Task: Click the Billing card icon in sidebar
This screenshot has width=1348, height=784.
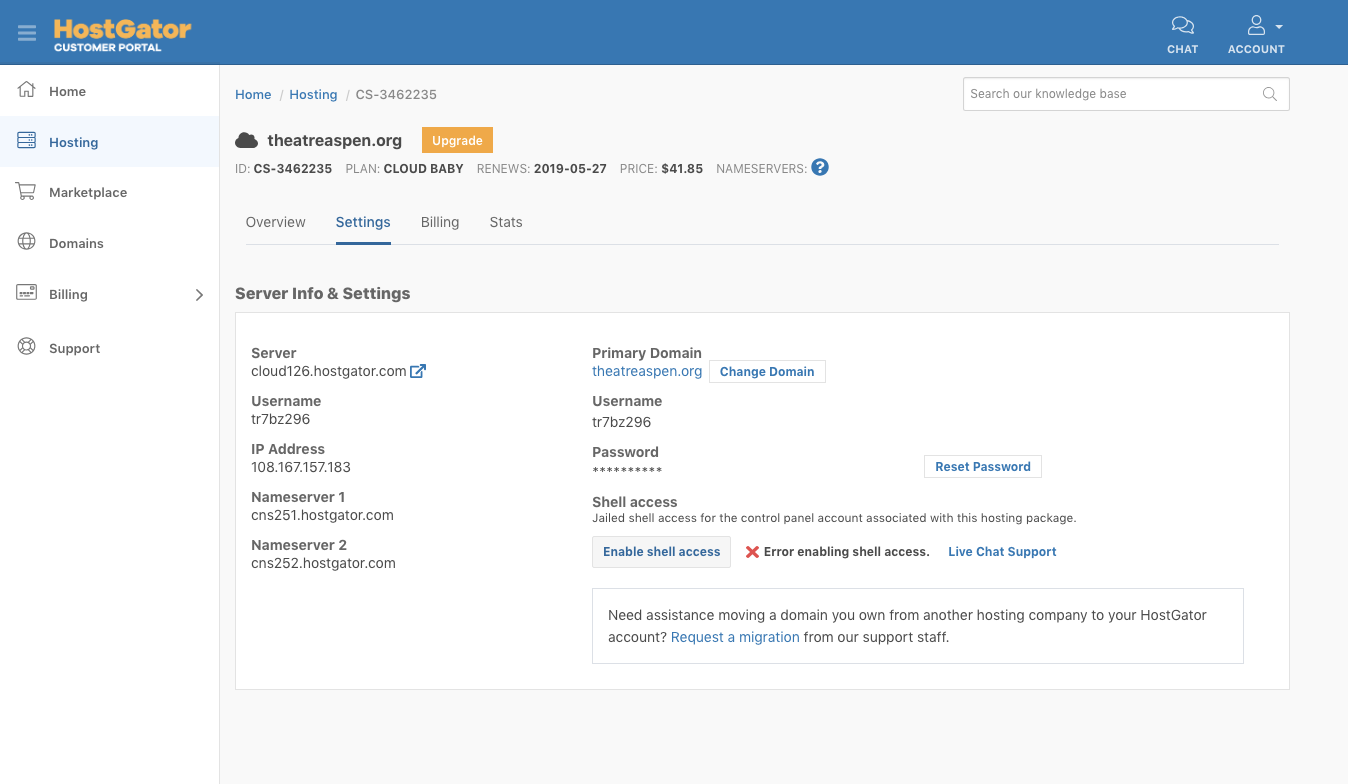Action: 27,293
